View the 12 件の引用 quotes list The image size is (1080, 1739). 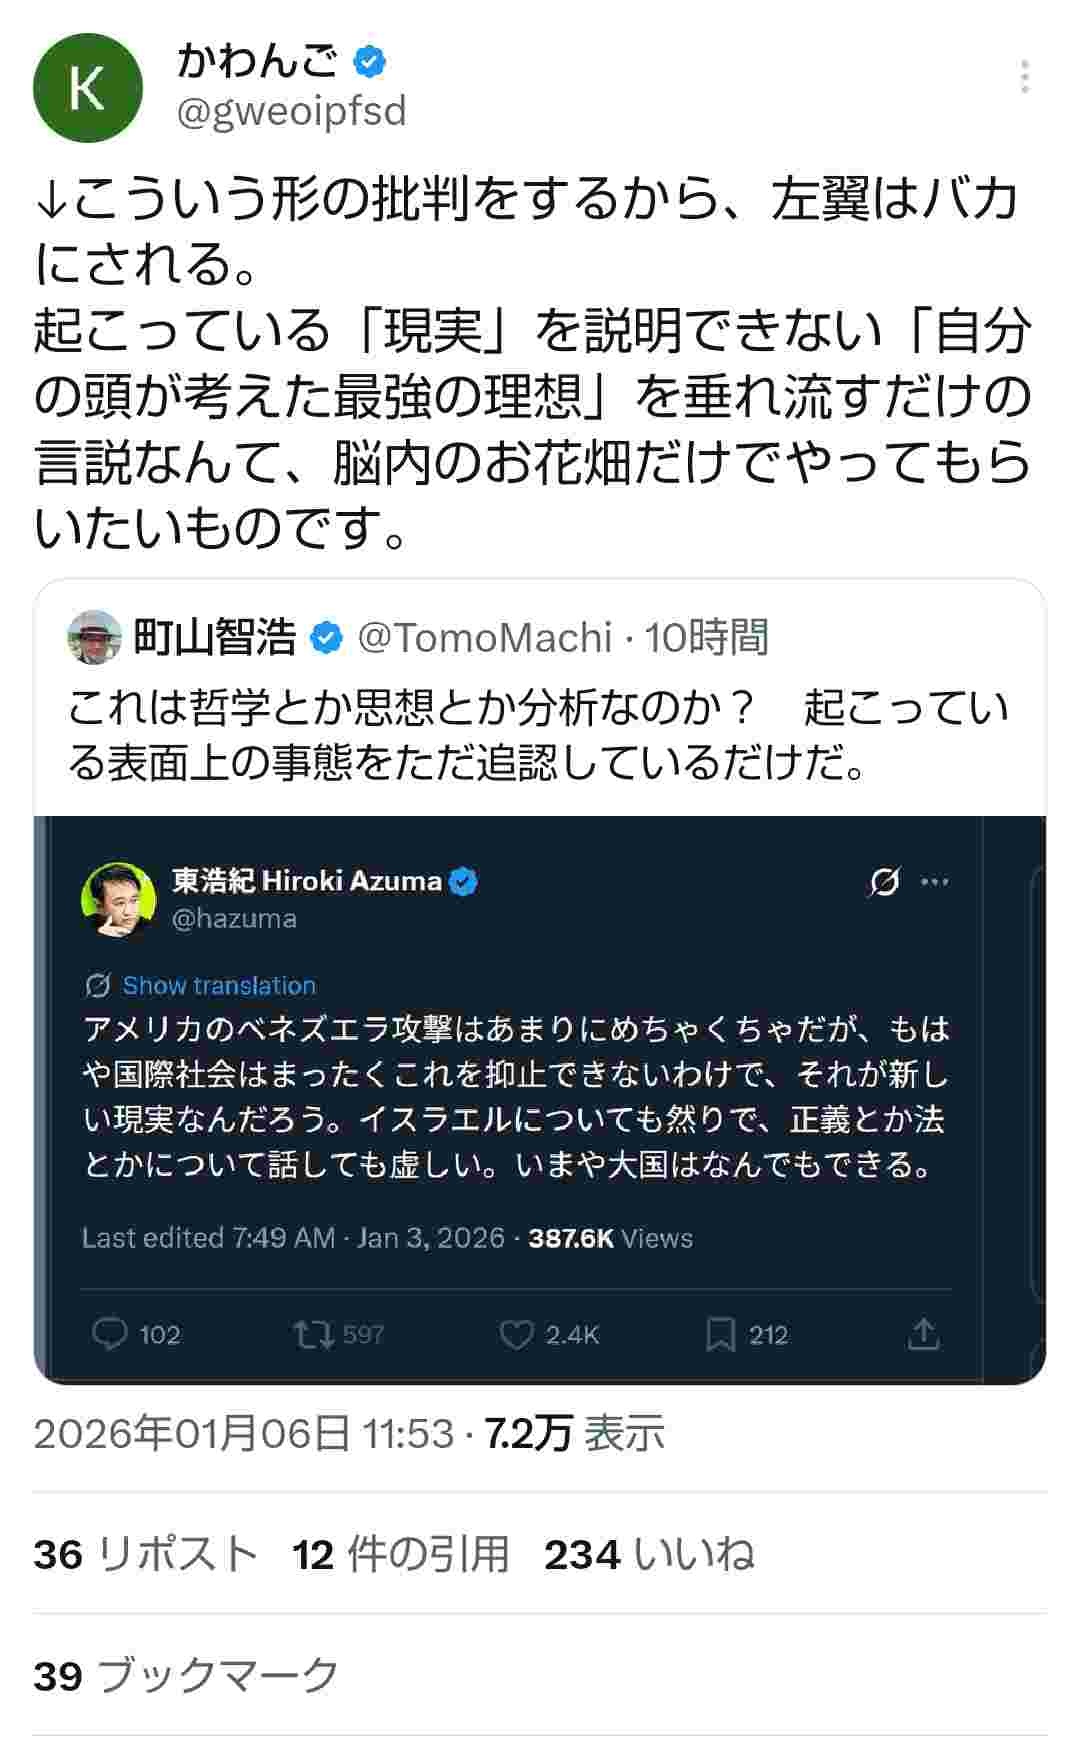401,1555
